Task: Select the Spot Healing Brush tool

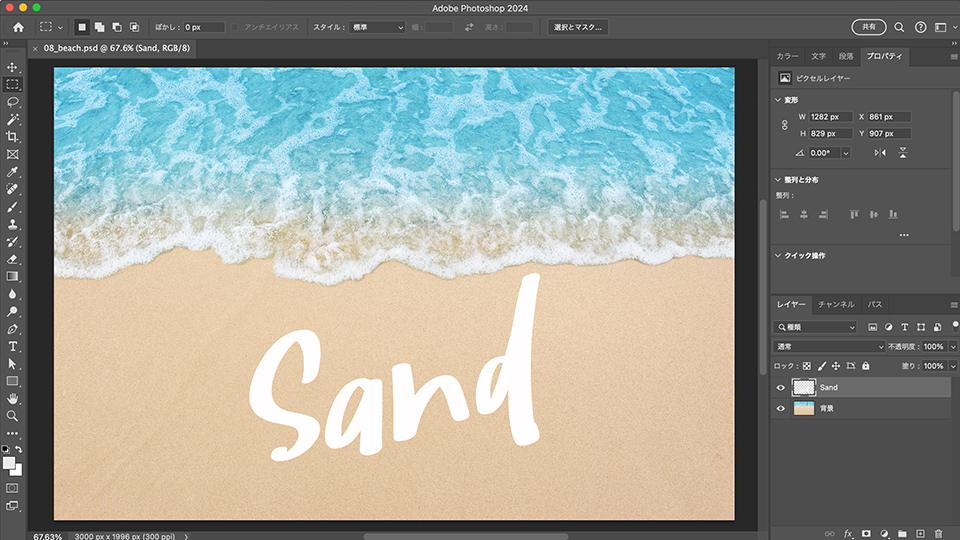Action: (x=12, y=189)
